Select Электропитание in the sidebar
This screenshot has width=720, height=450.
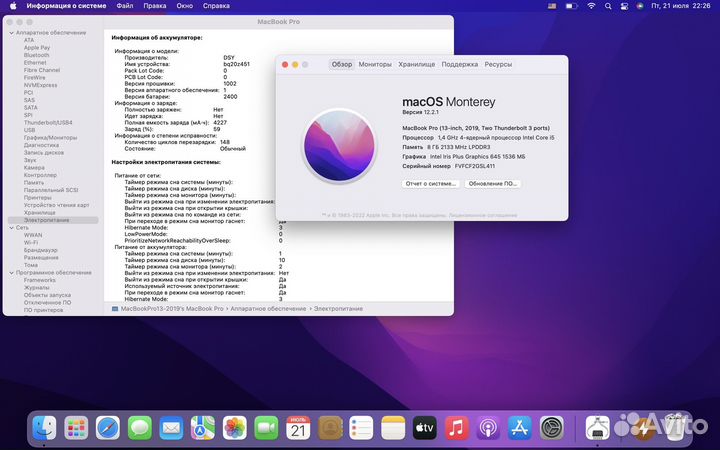pyautogui.click(x=53, y=220)
